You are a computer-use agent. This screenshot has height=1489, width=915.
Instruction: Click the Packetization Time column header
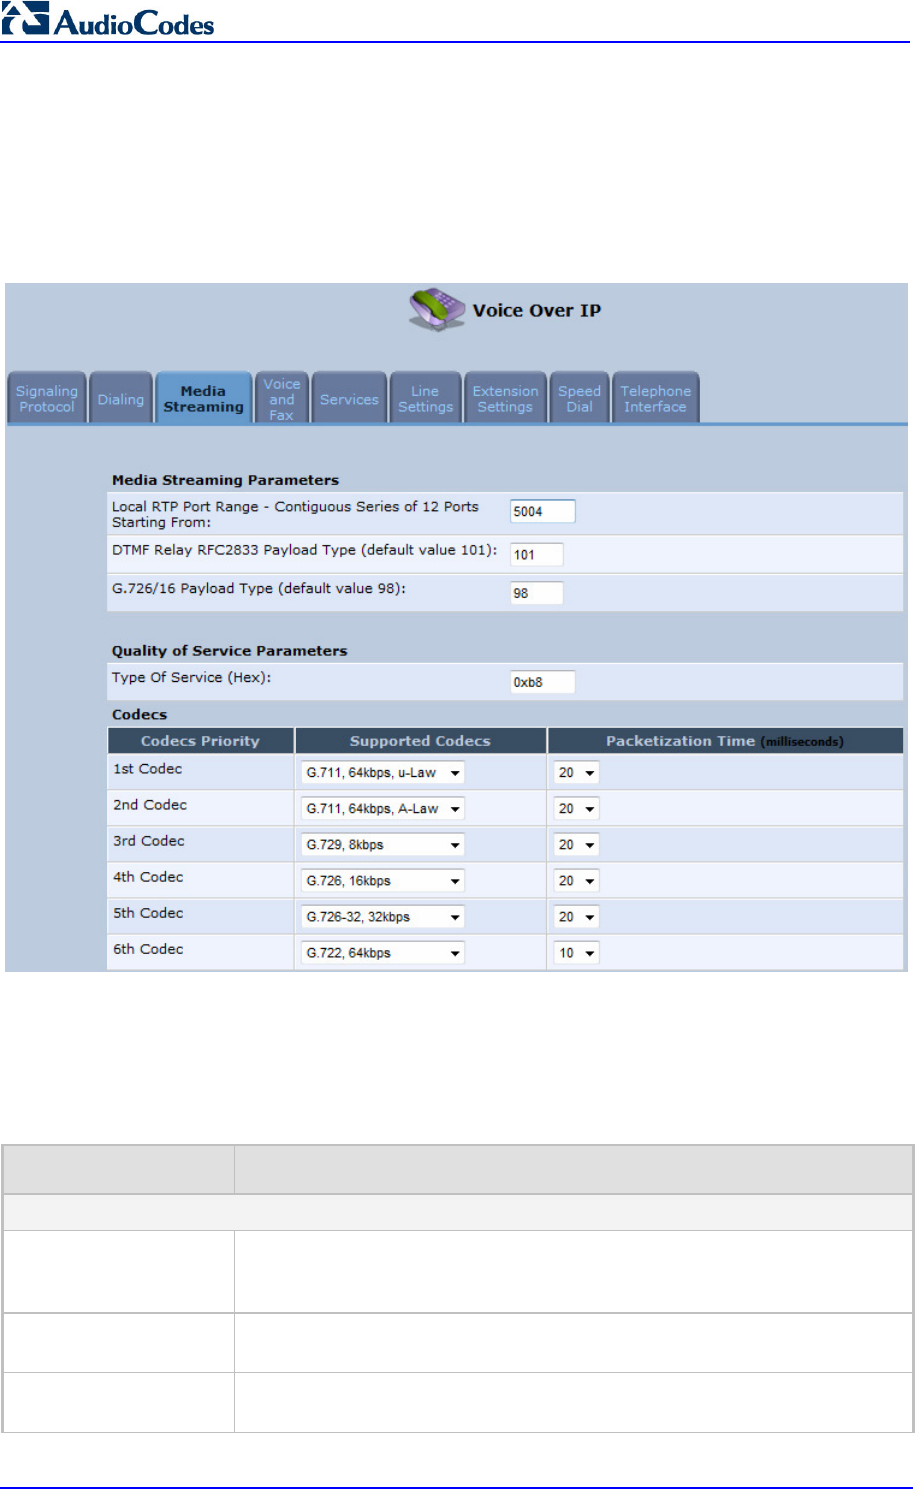pyautogui.click(x=725, y=741)
